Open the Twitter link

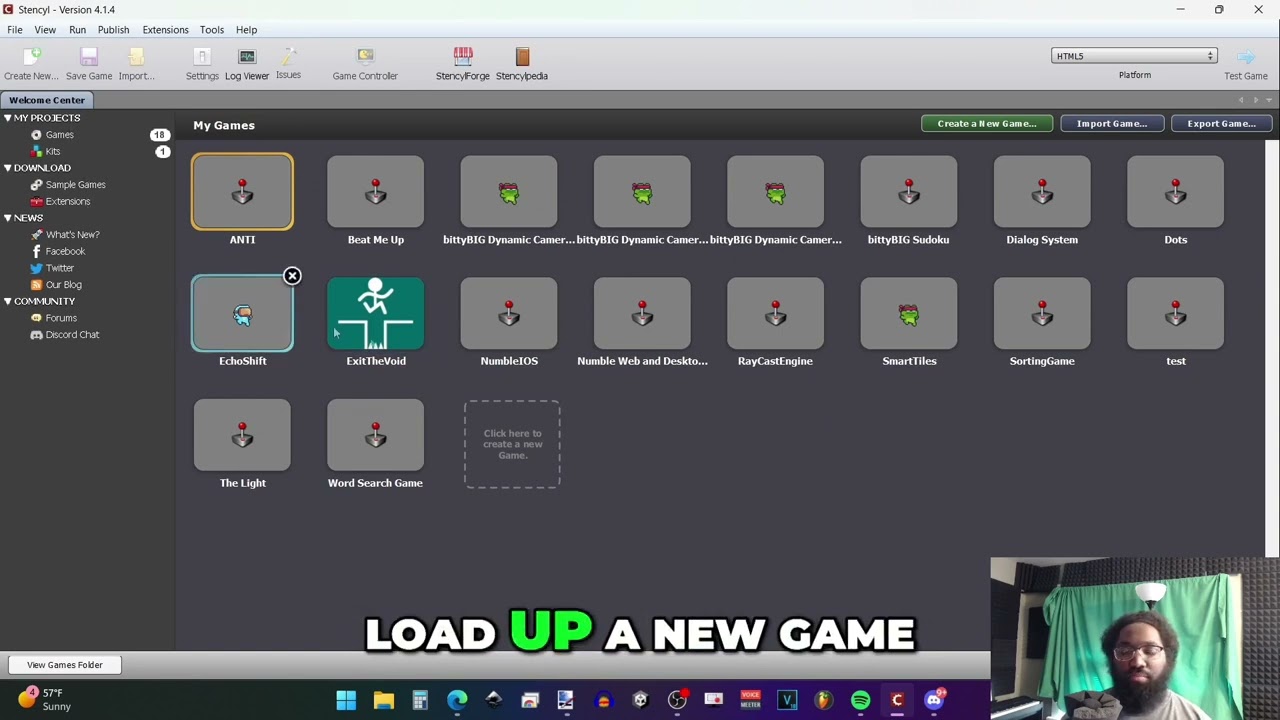coord(59,268)
